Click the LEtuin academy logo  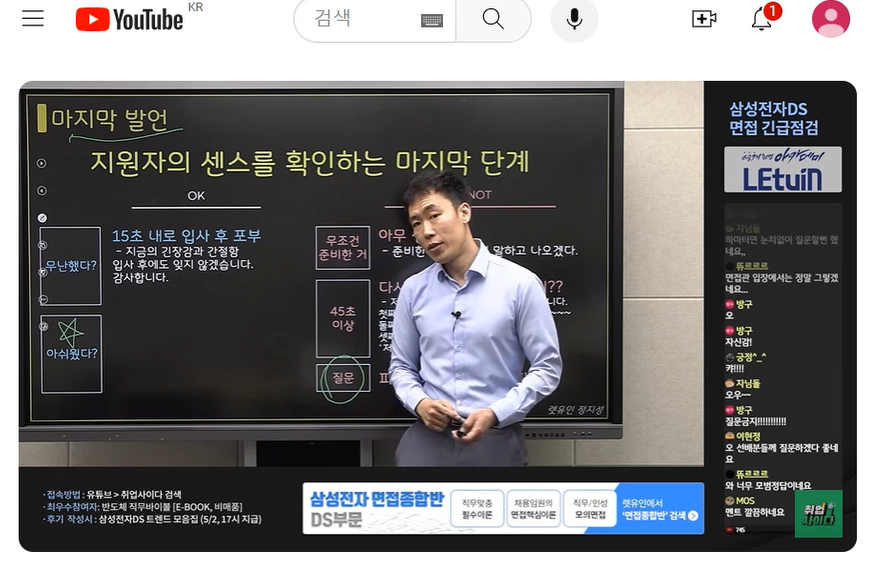coord(782,170)
